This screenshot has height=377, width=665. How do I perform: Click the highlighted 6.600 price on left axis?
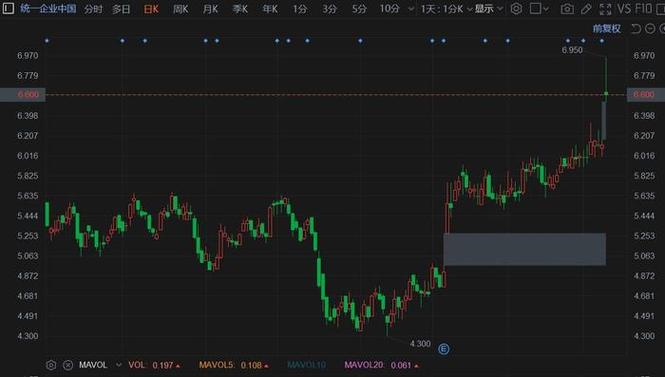click(x=23, y=94)
